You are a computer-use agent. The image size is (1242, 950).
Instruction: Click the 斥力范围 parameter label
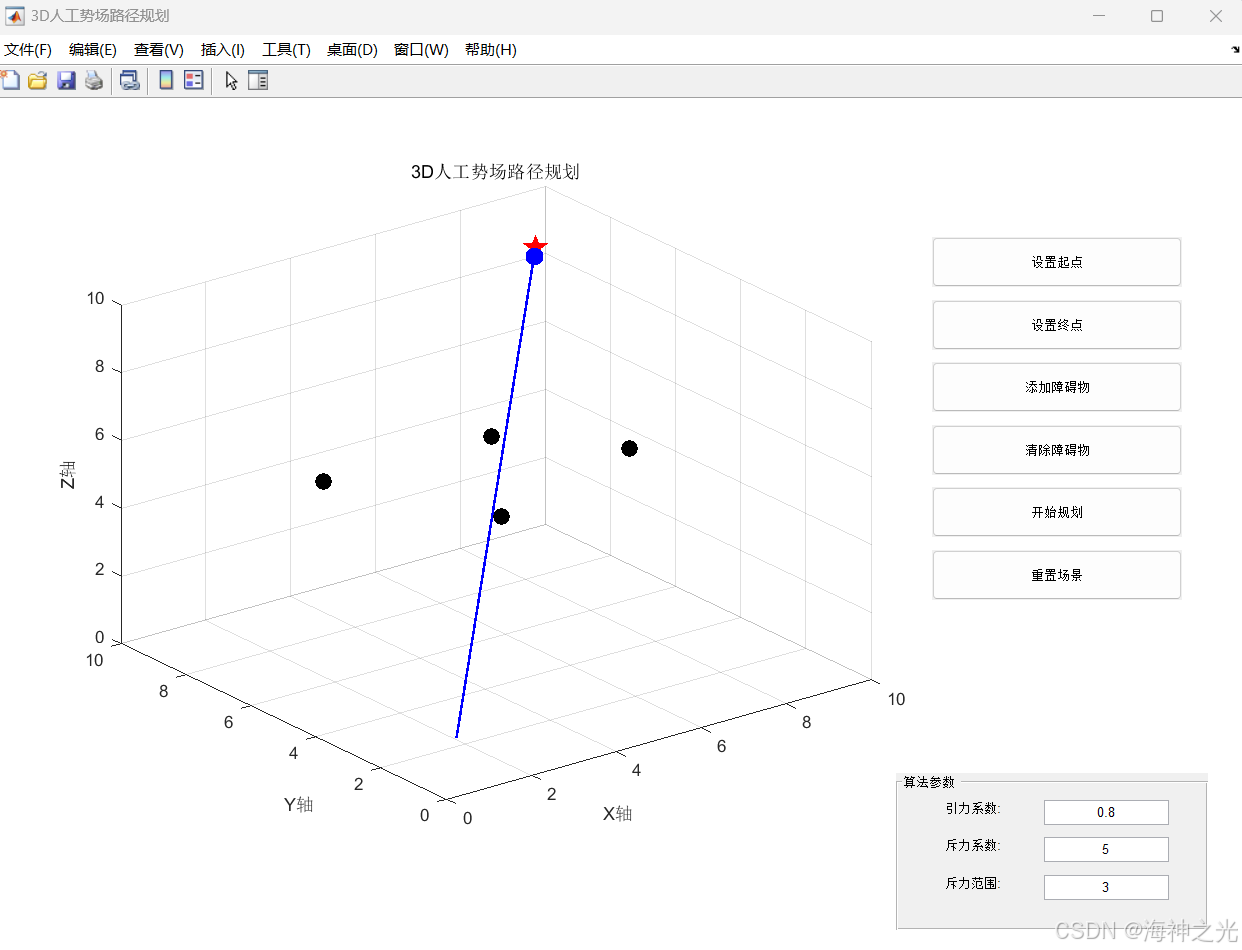pos(973,883)
